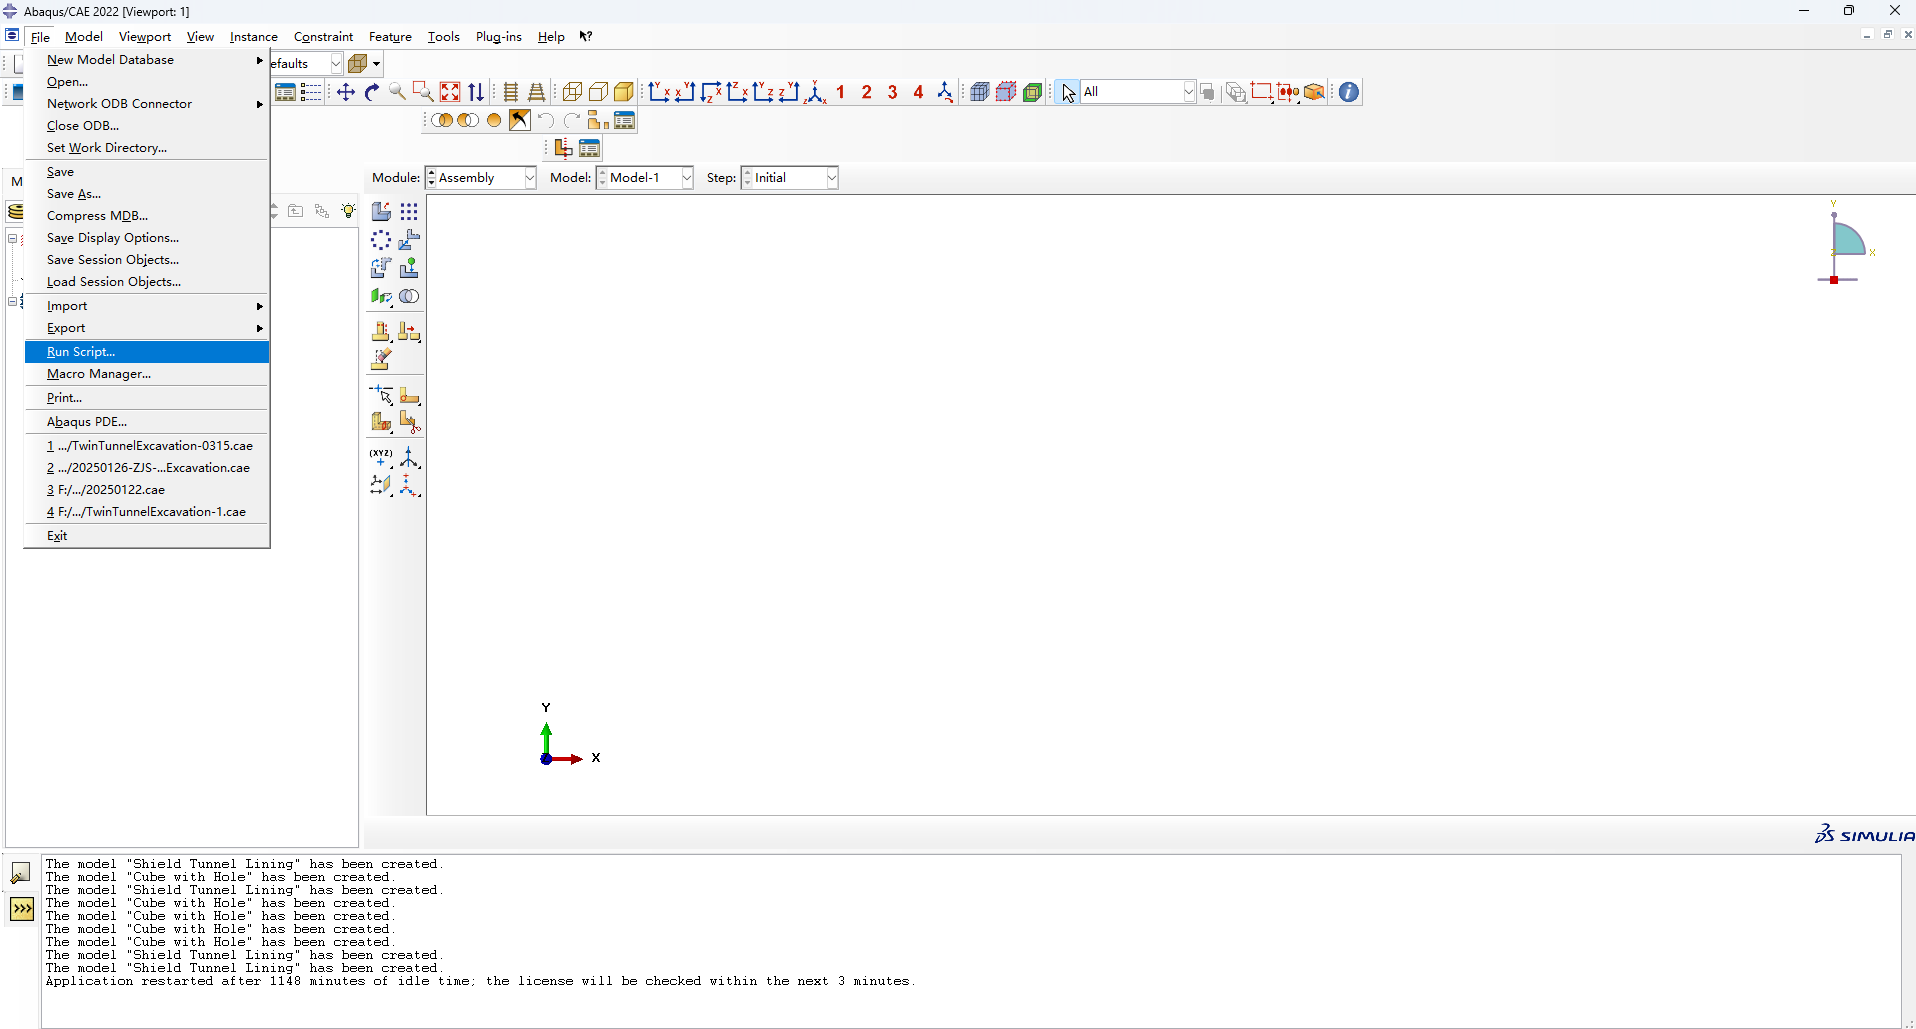Screen dimensions: 1916x1029
Task: Open the Feature menu
Action: point(390,37)
